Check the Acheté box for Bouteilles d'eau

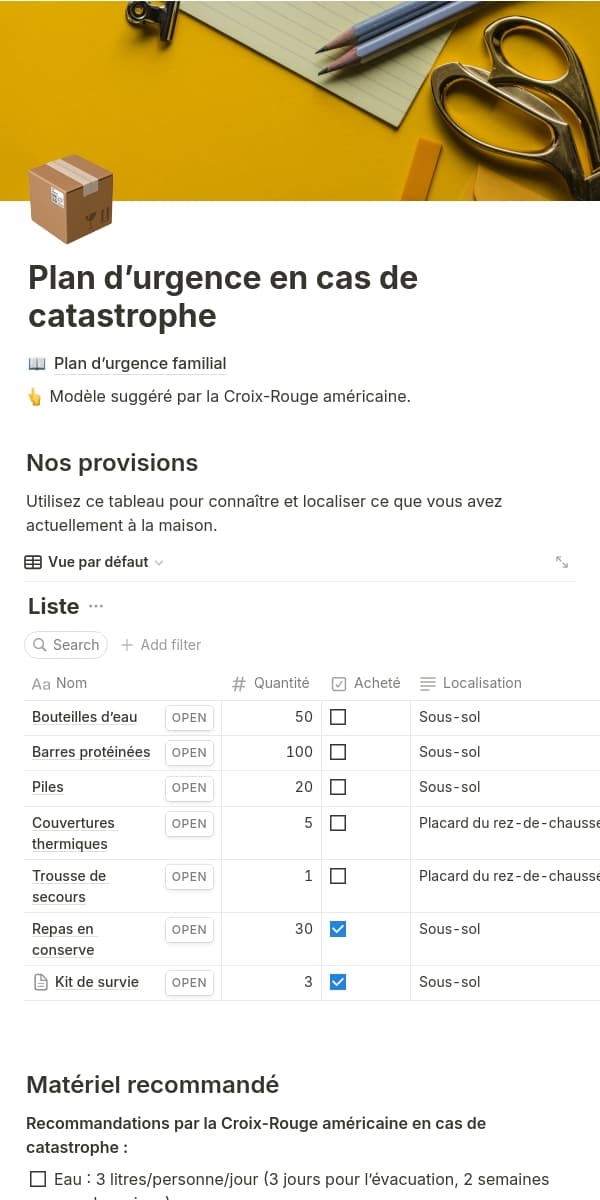[x=338, y=716]
